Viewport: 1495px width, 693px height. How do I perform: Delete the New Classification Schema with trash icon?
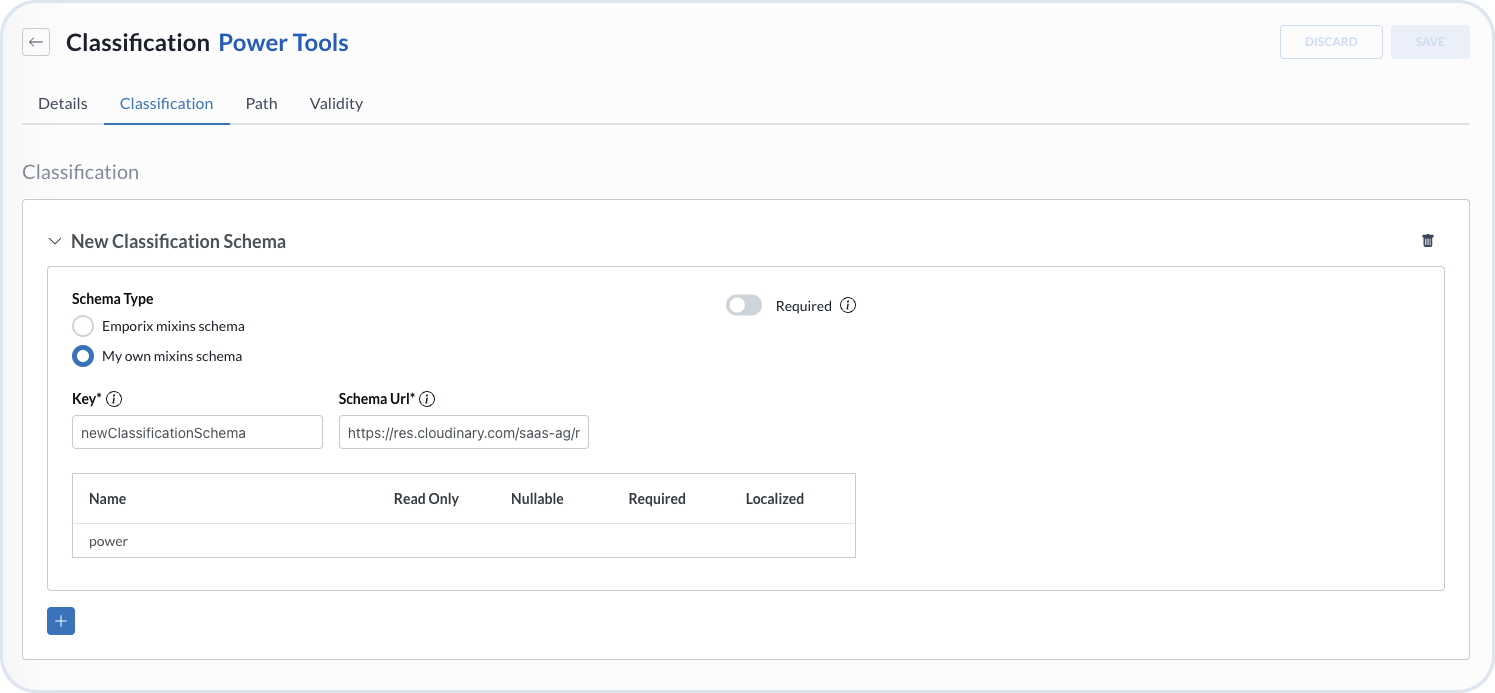click(x=1427, y=241)
